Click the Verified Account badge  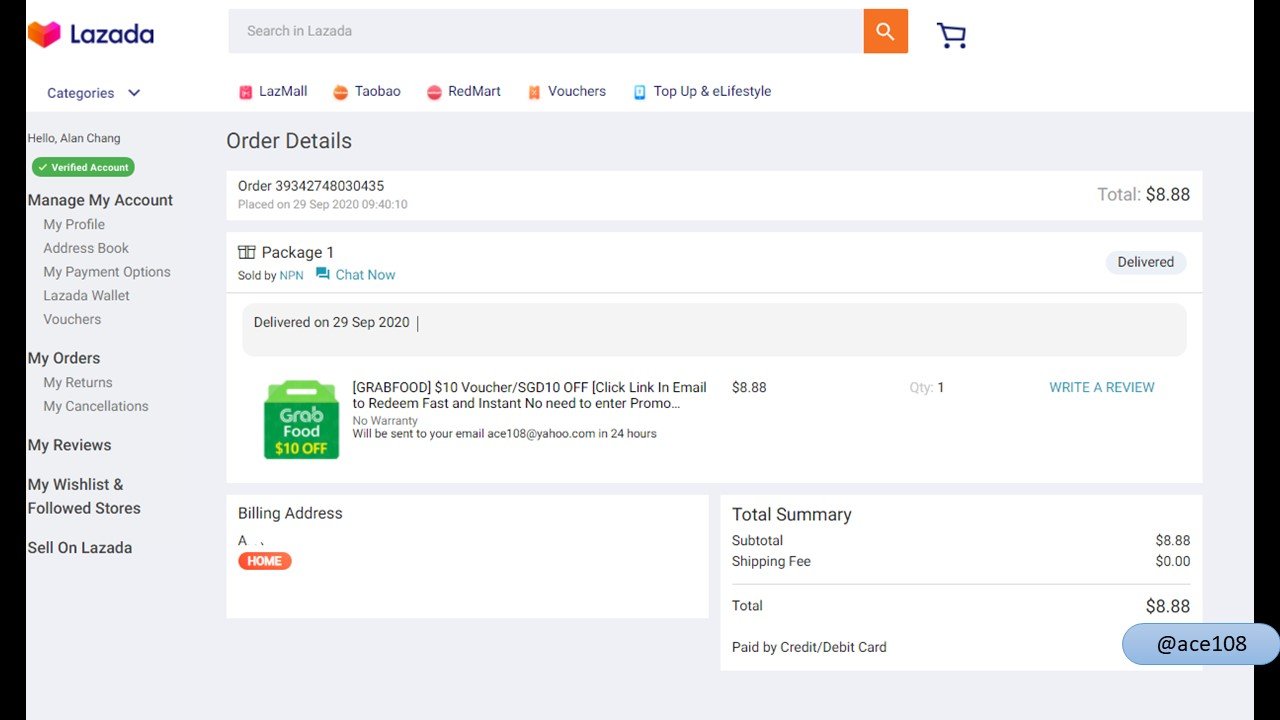[x=83, y=167]
